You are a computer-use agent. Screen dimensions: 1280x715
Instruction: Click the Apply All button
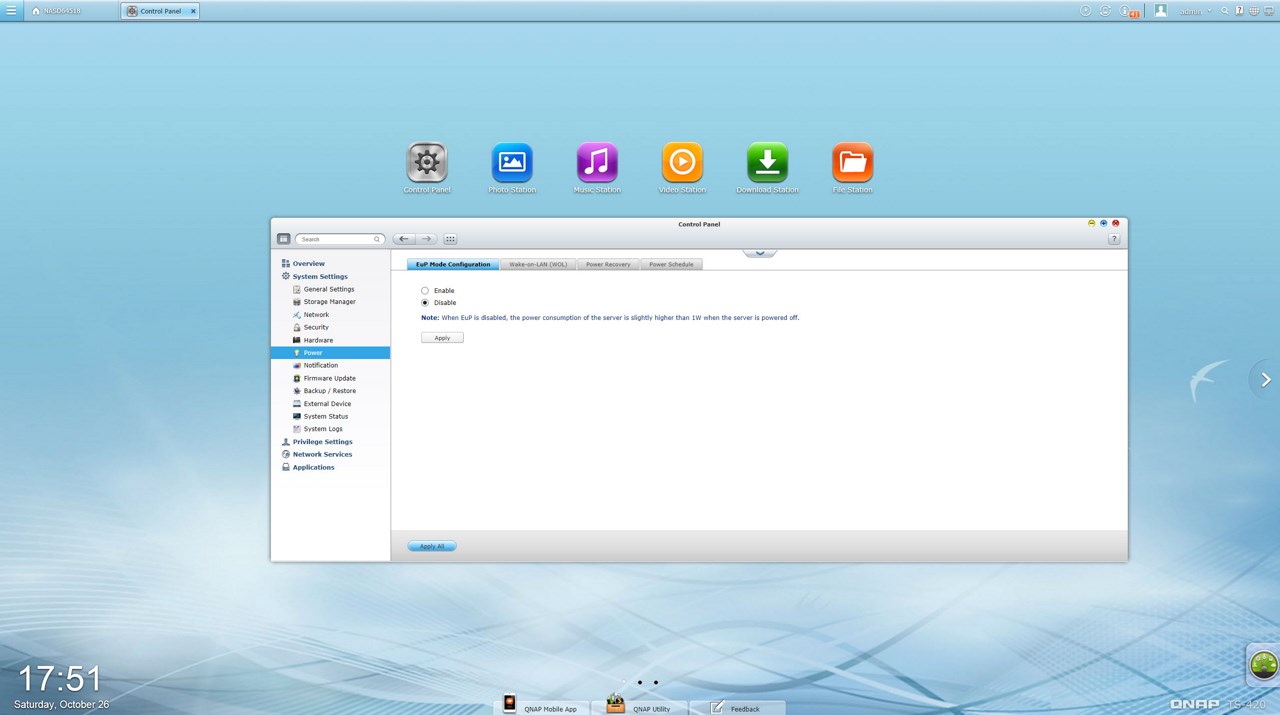432,547
